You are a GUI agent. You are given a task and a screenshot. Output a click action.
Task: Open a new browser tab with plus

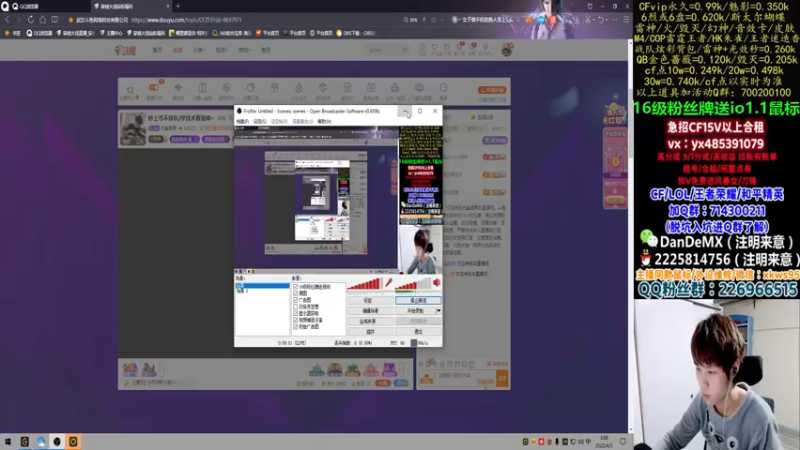click(x=178, y=6)
